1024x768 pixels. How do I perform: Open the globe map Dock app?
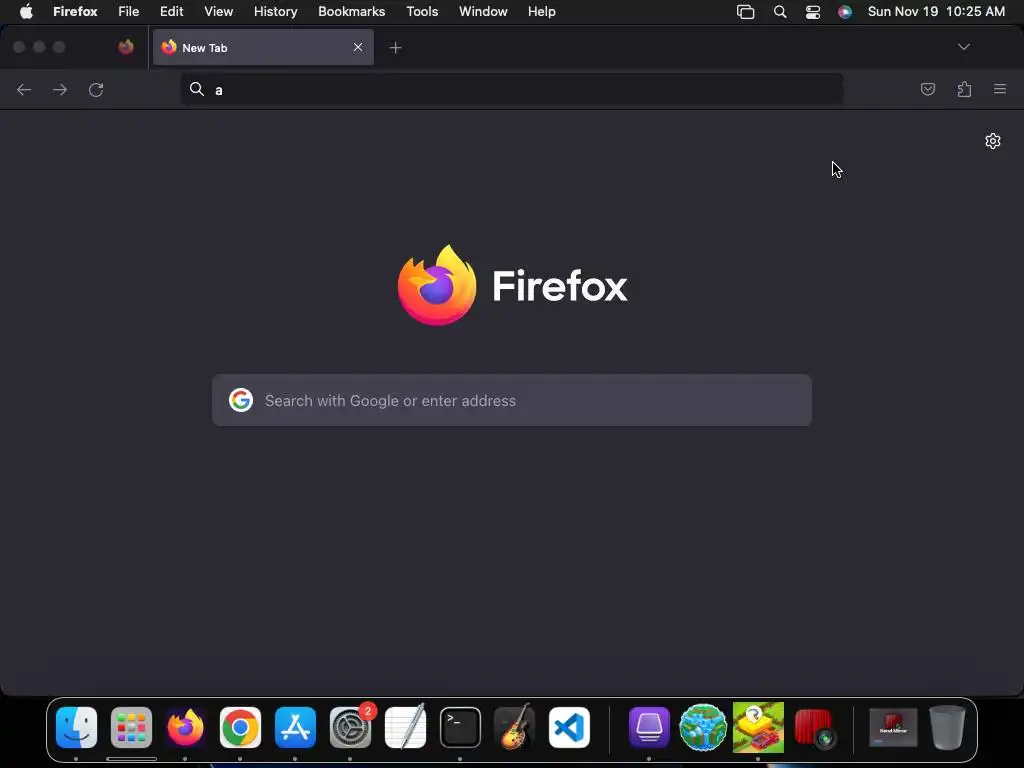coord(703,728)
